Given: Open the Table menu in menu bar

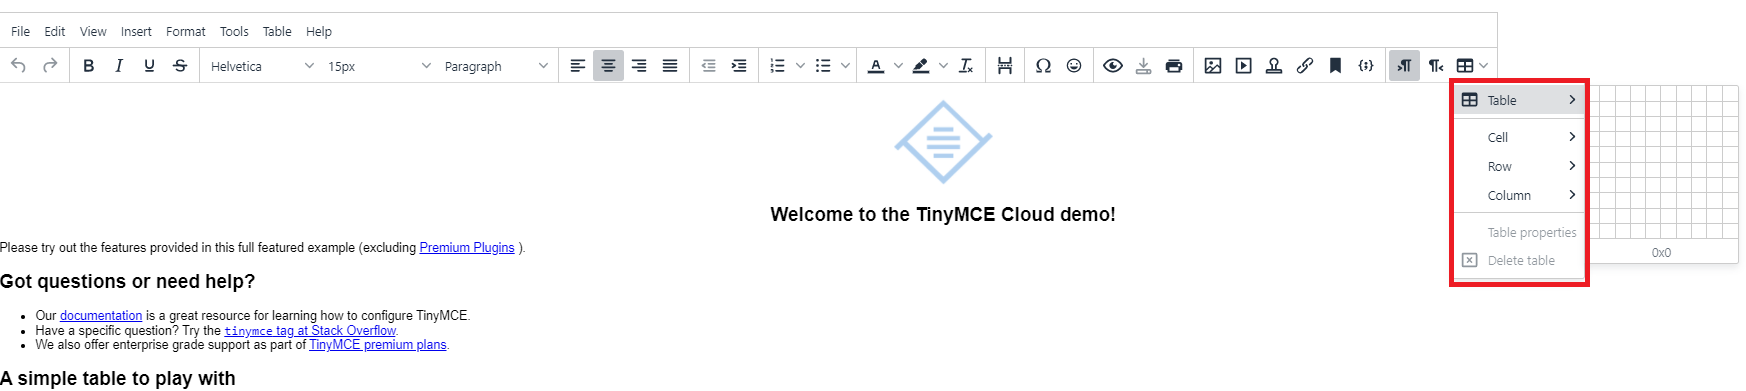Looking at the screenshot, I should pyautogui.click(x=277, y=31).
